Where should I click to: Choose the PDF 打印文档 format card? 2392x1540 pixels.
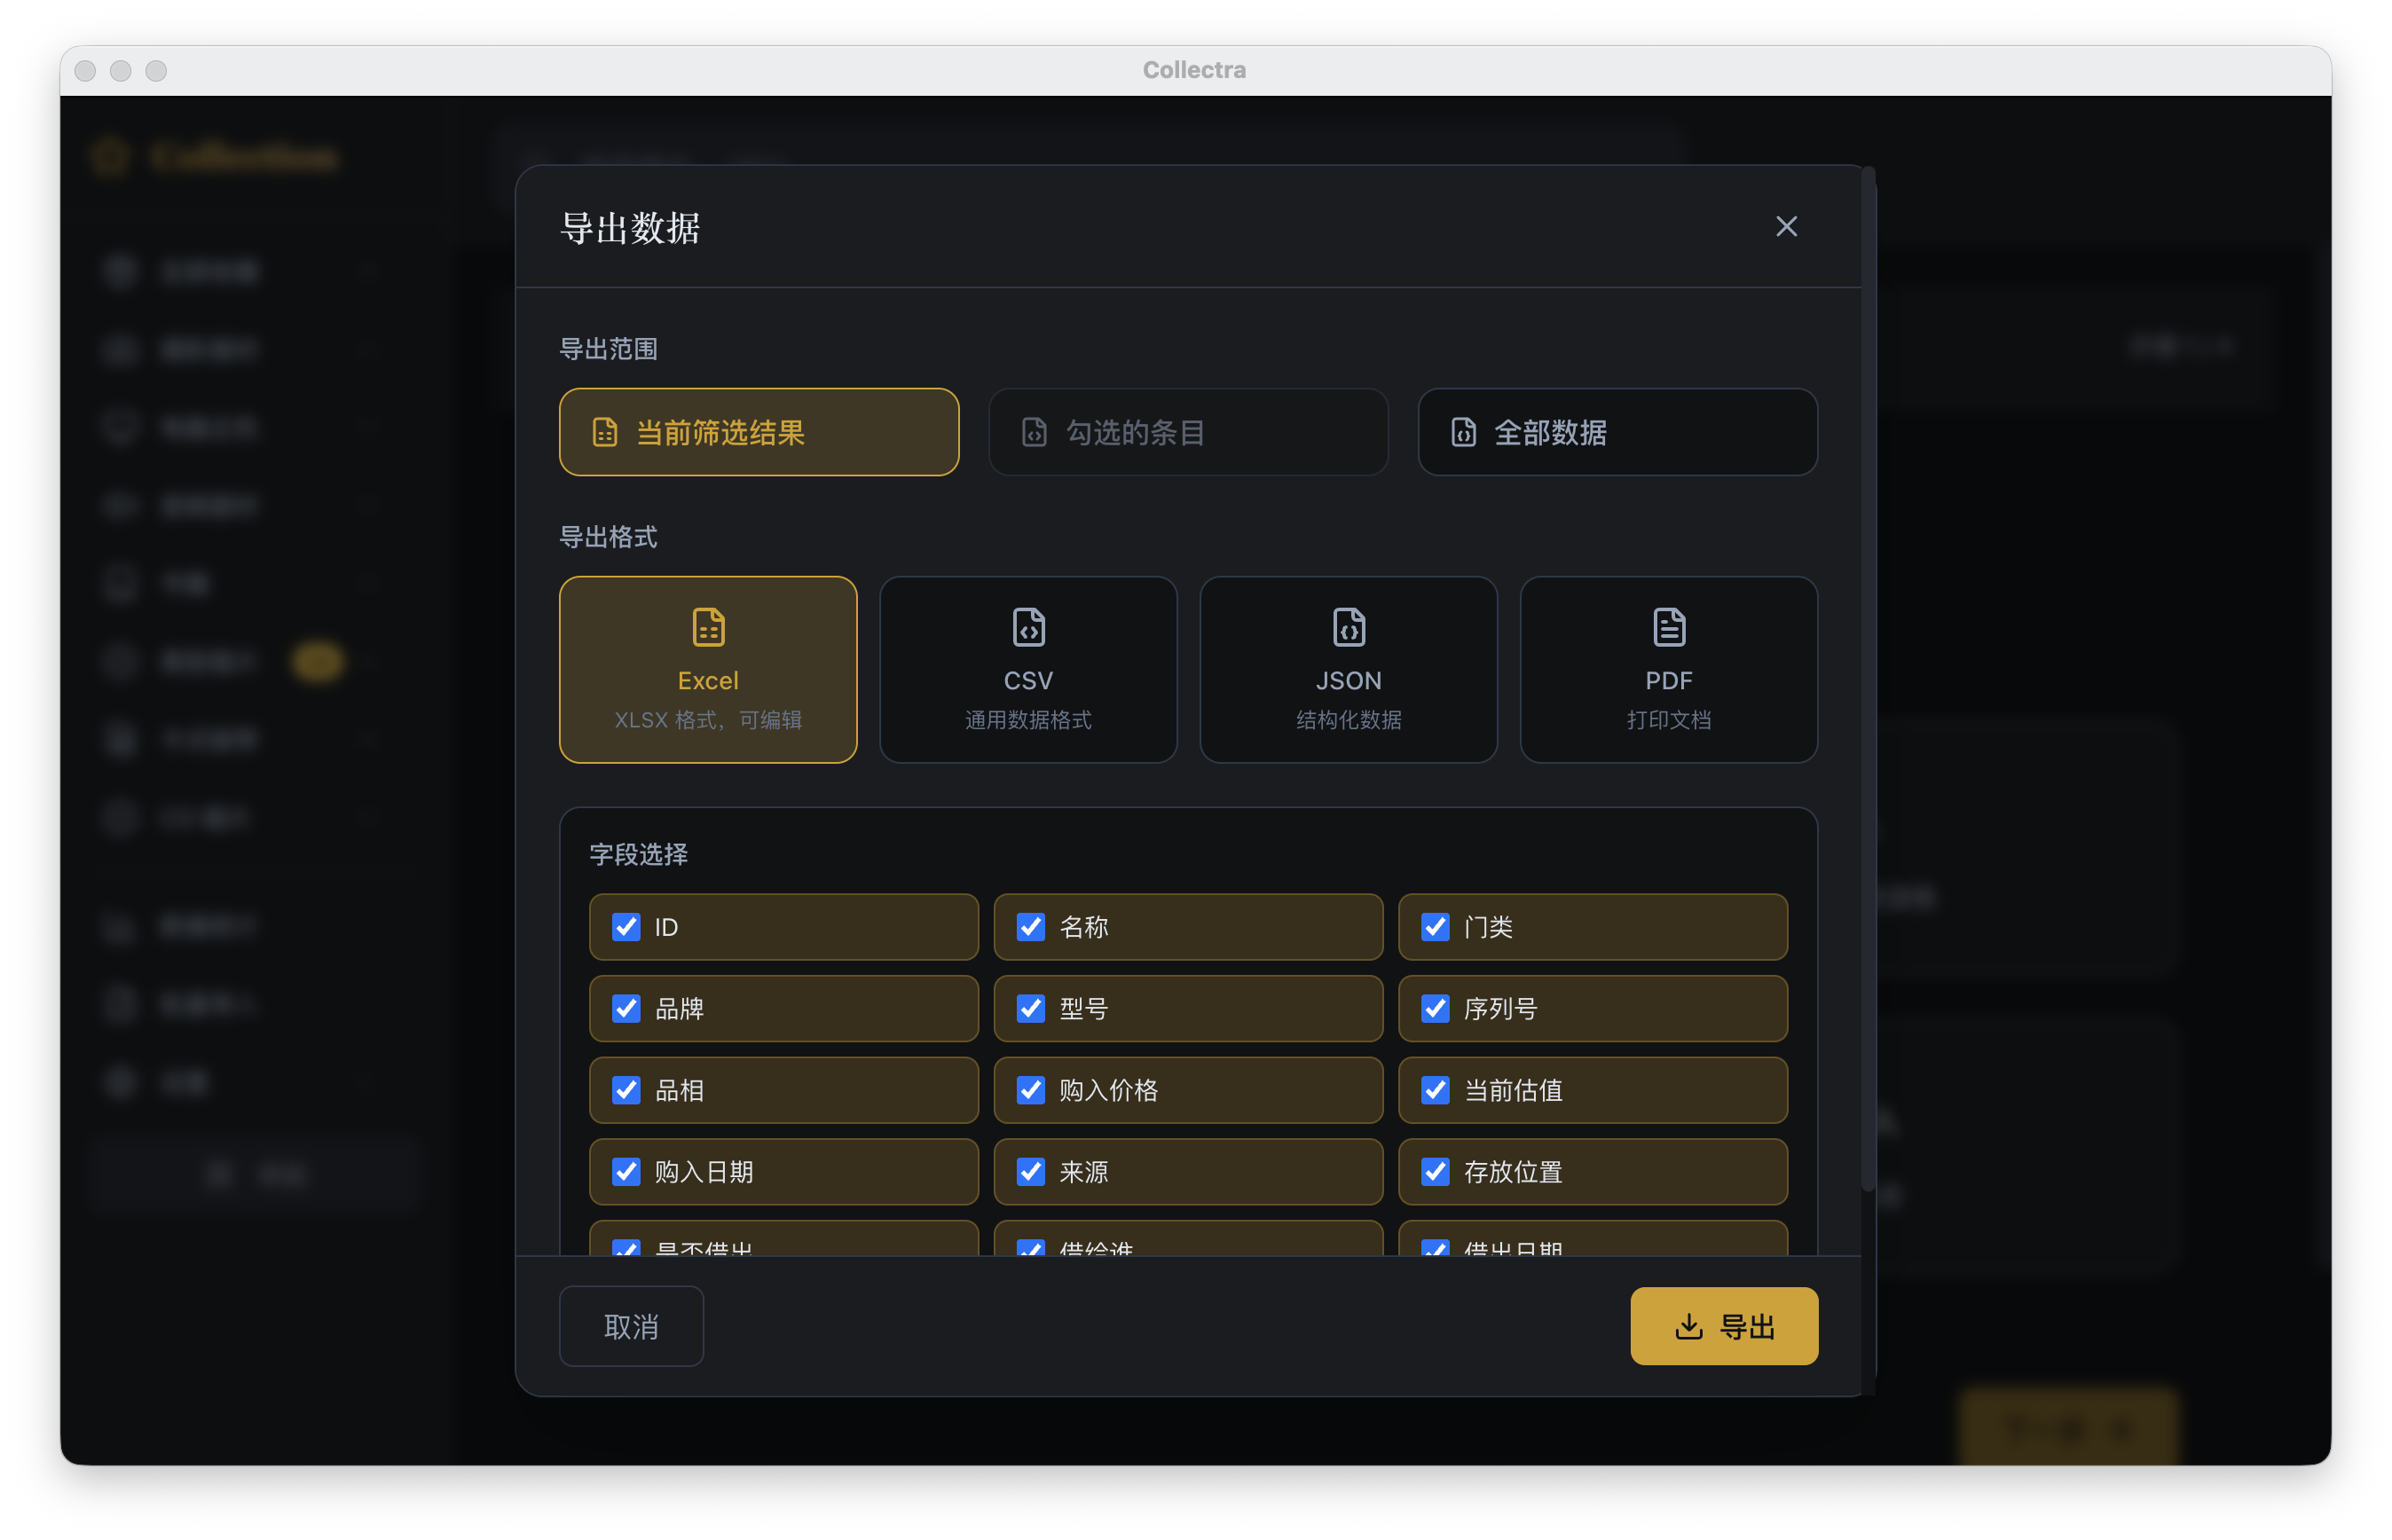[1668, 669]
